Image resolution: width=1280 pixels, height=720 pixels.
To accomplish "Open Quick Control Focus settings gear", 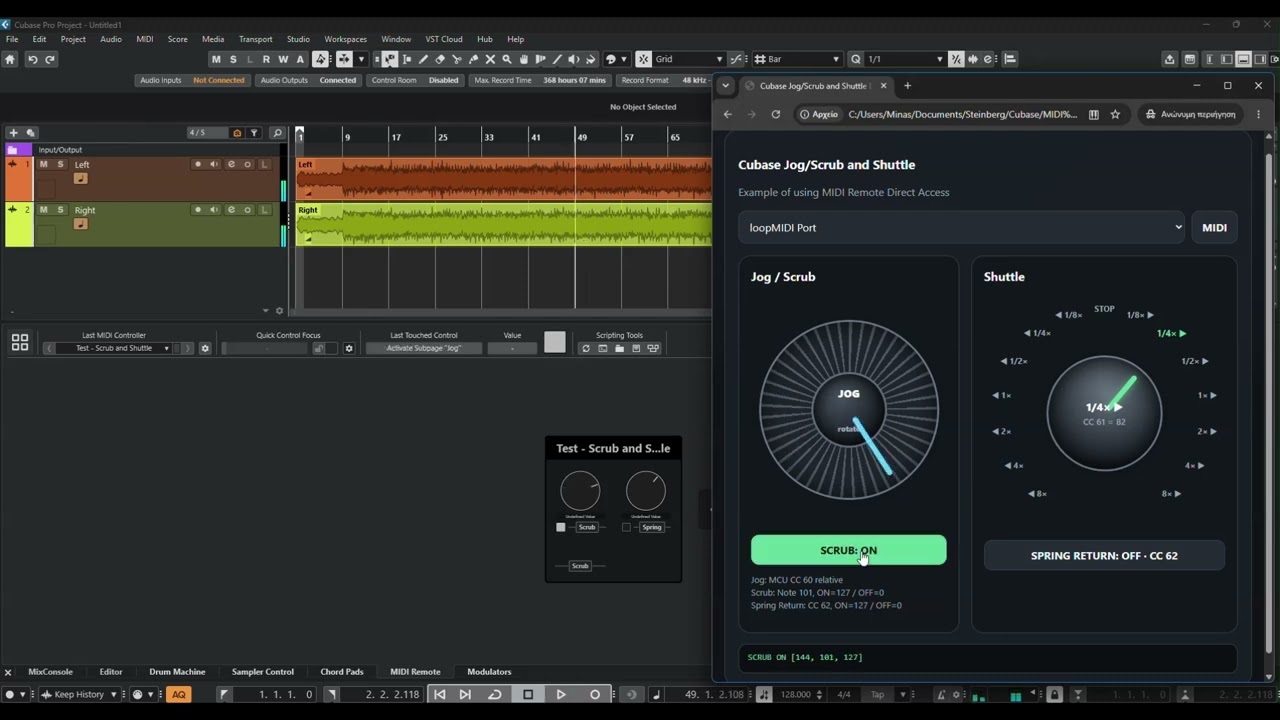I will (349, 348).
